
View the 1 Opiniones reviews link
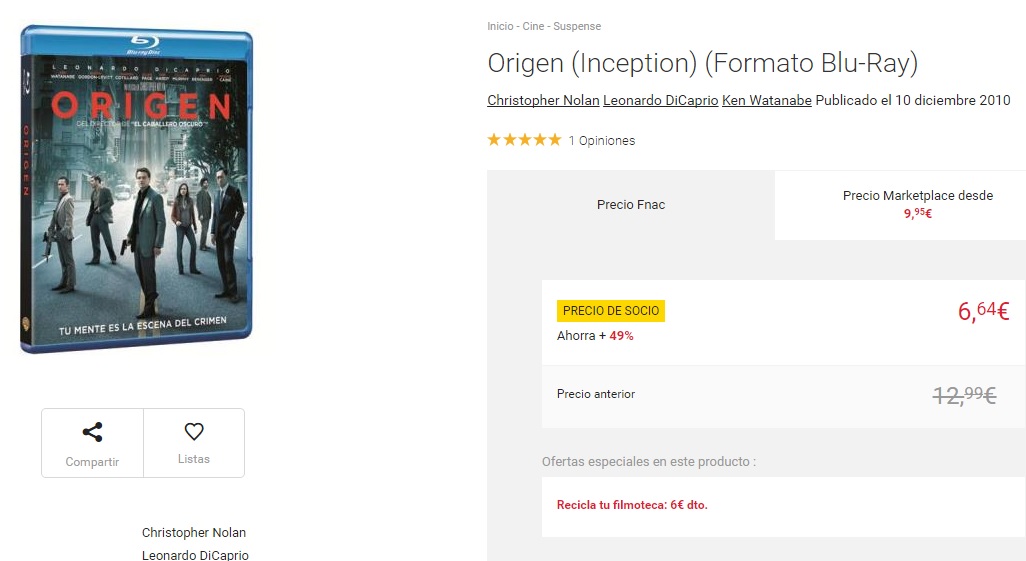(x=601, y=140)
